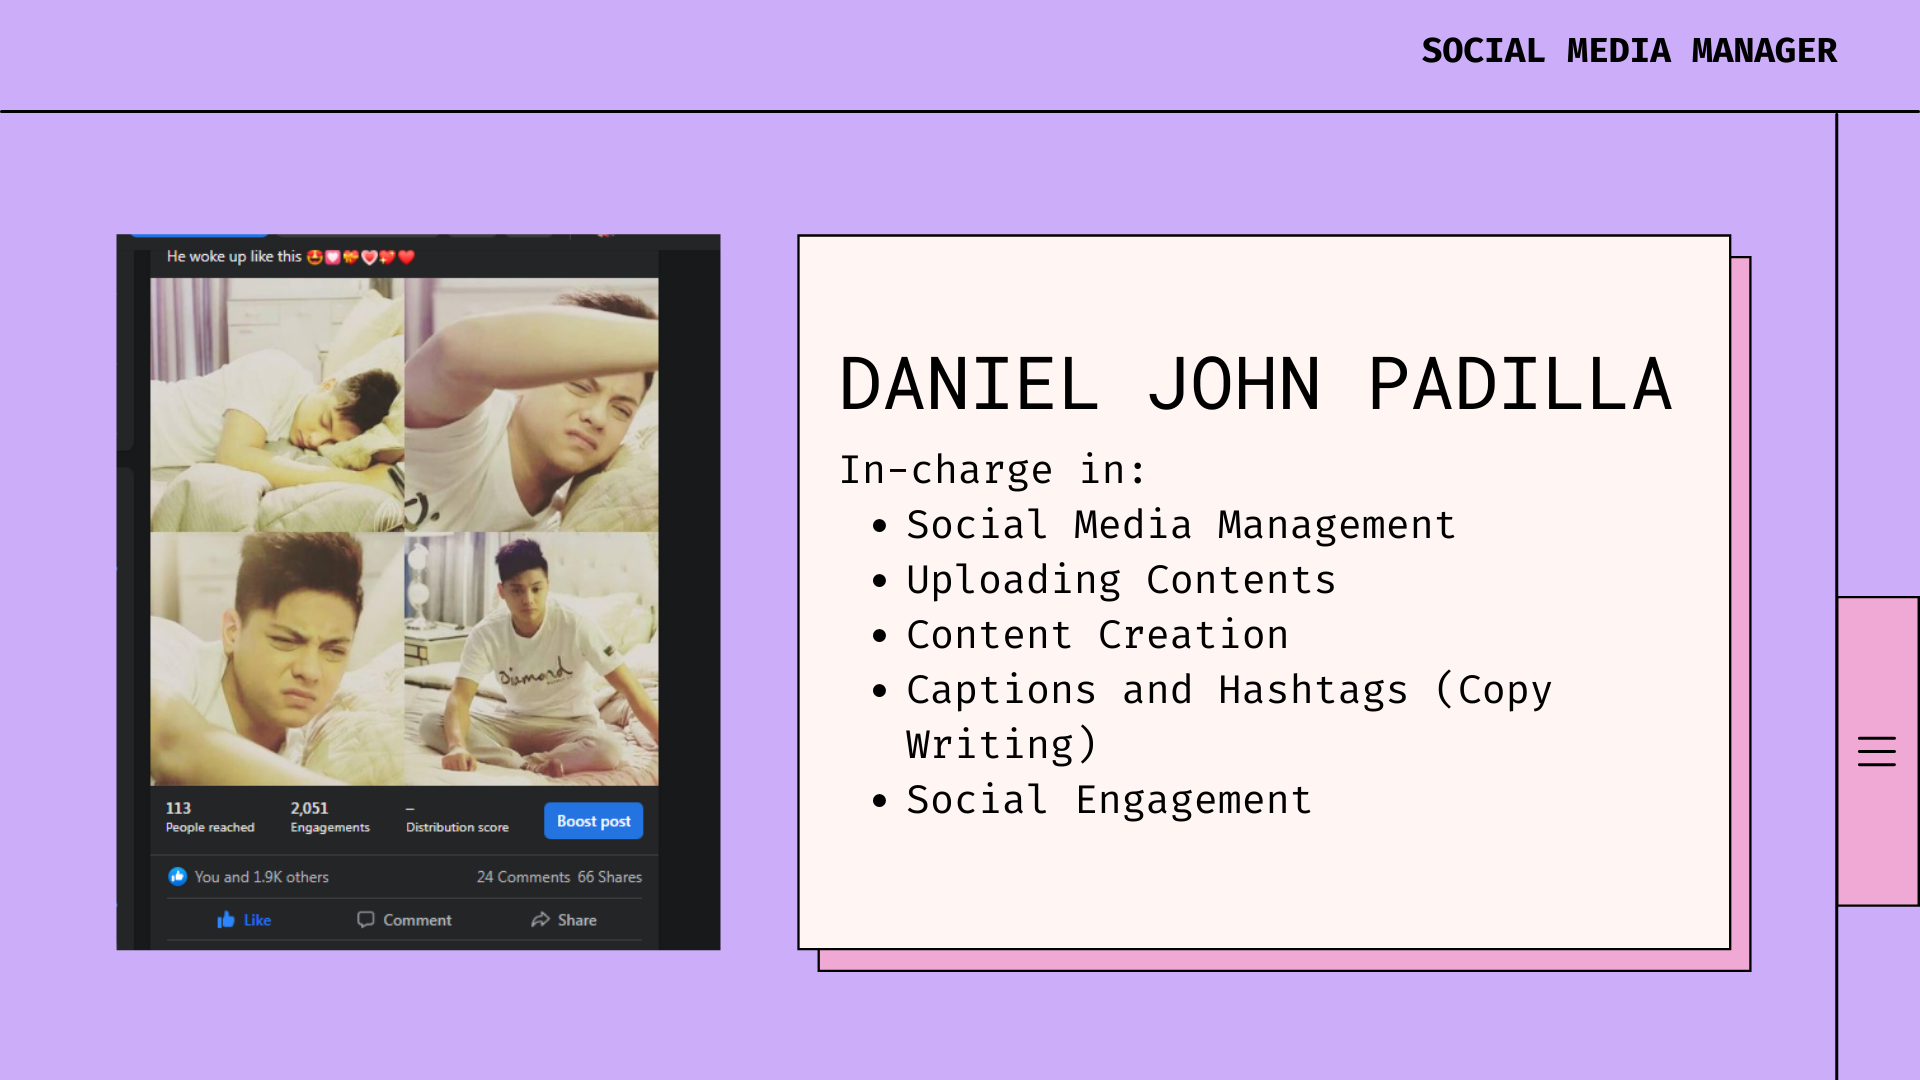Click the Share arrow icon

540,920
